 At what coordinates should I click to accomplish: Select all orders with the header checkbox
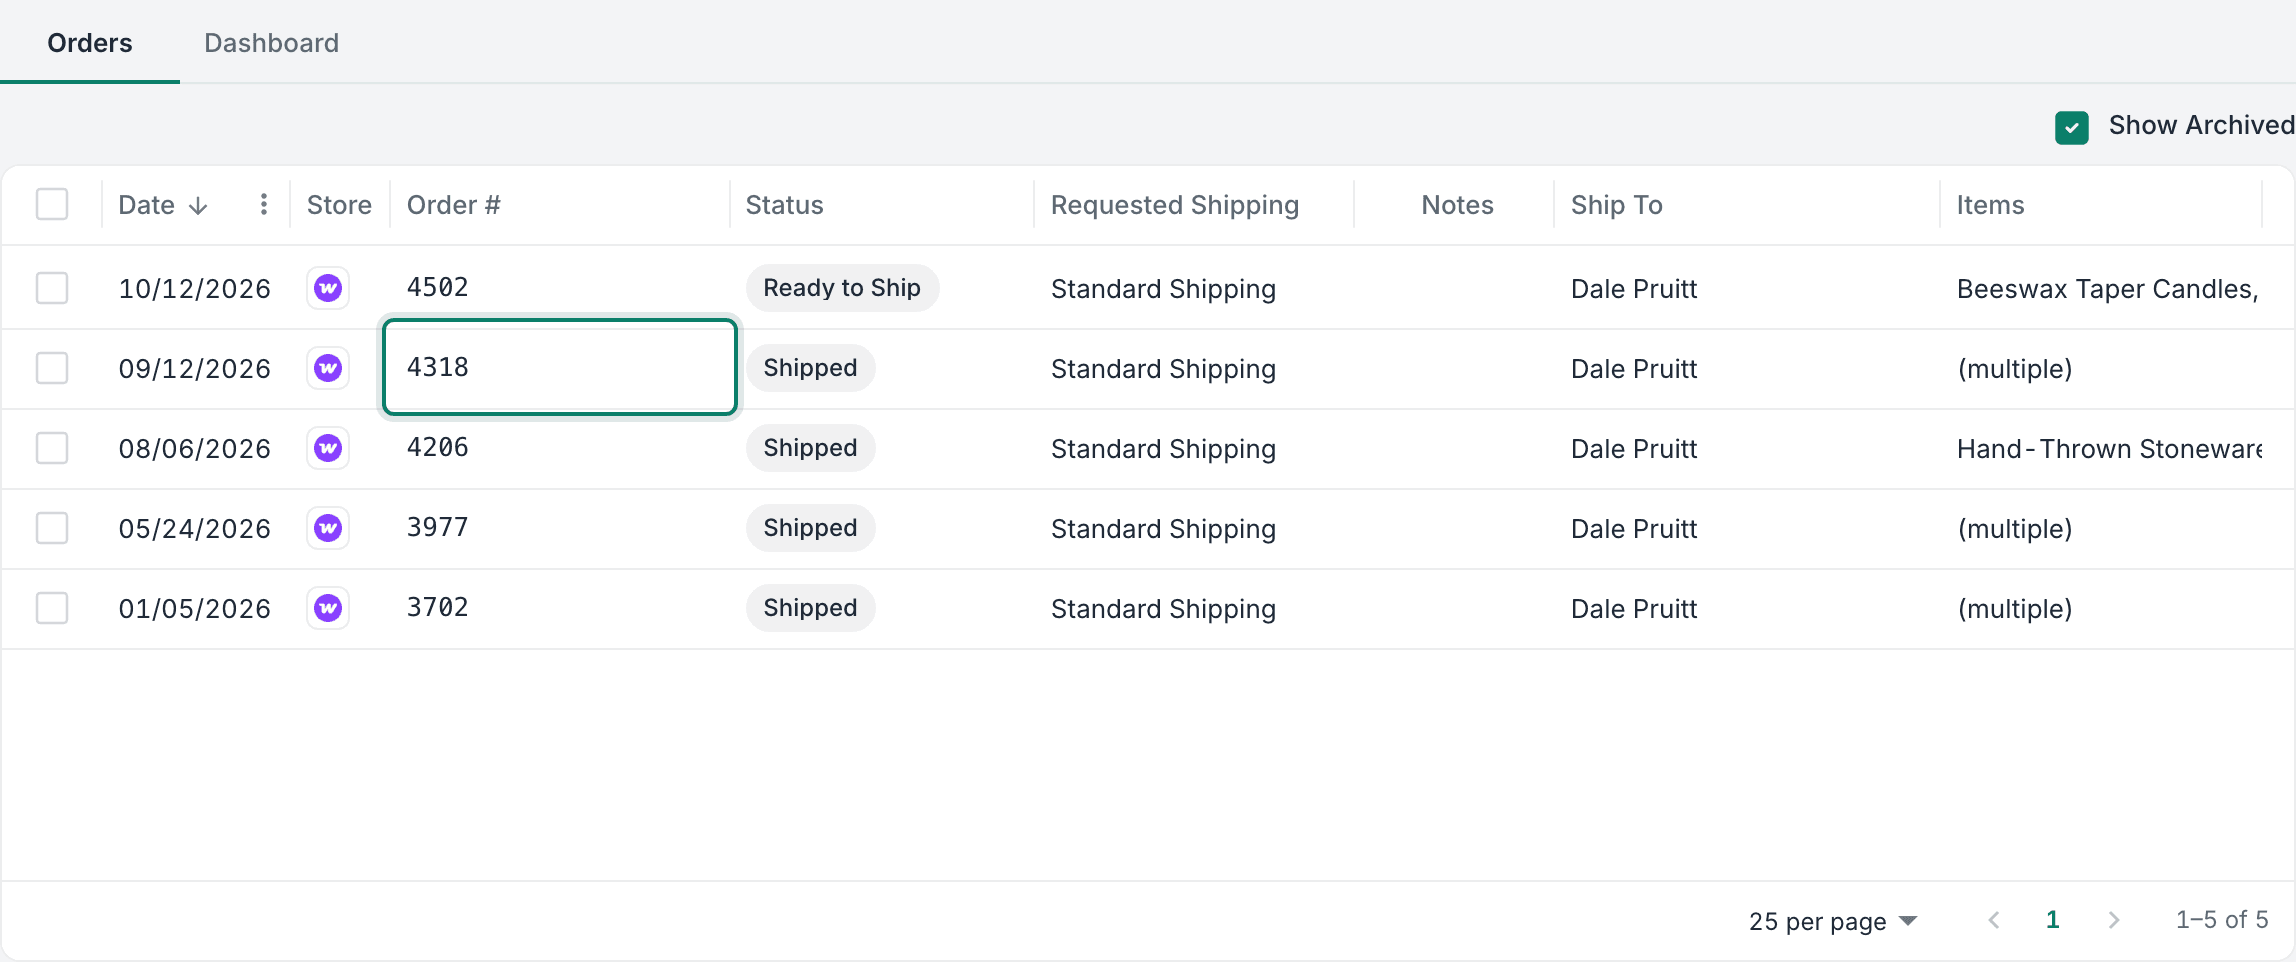click(x=52, y=204)
